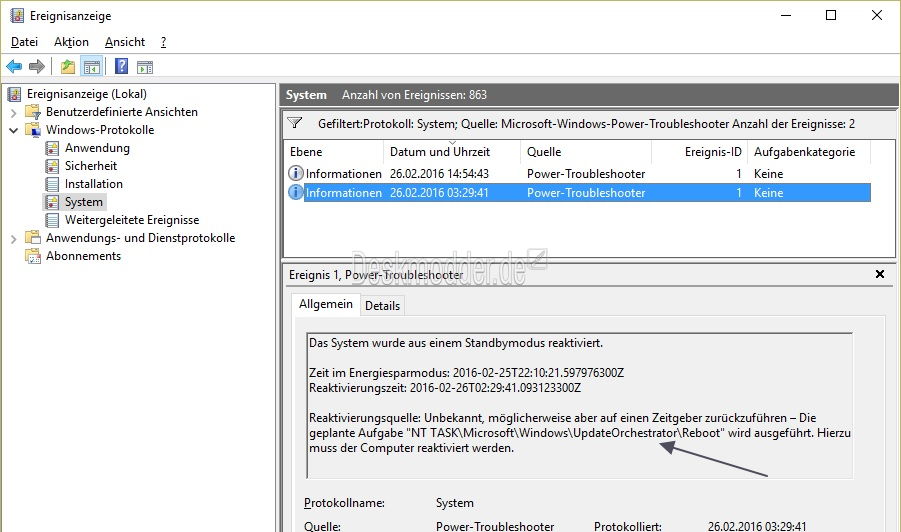Click the Protokolliert value 26.02.2016 03:29:41
The height and width of the screenshot is (532, 901).
(x=757, y=526)
